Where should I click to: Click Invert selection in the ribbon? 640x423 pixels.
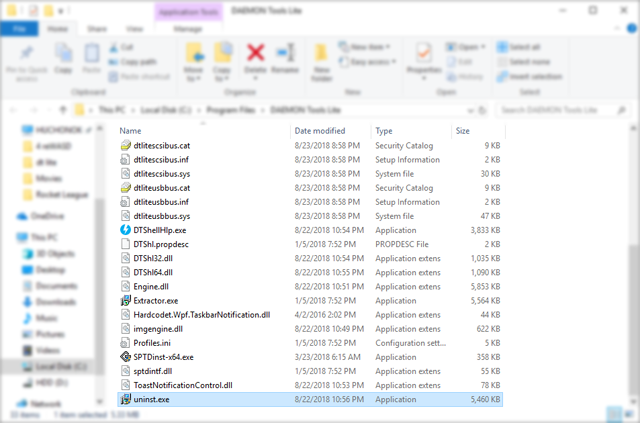529,76
